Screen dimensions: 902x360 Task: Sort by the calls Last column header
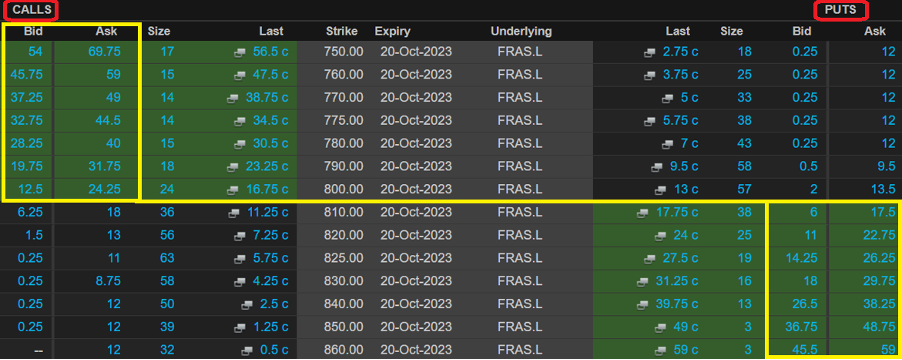click(271, 32)
